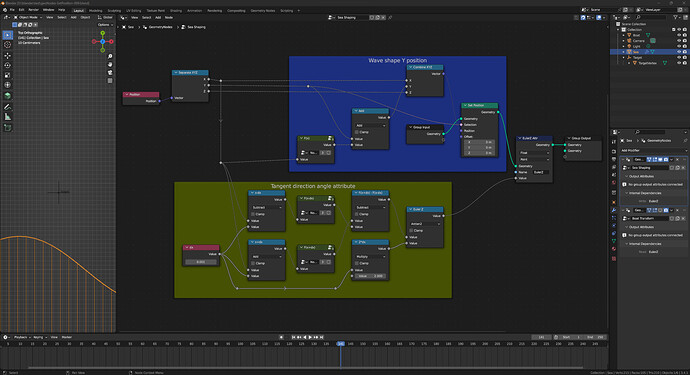Click the outliner filter funnel icon
Image resolution: width=690 pixels, height=375 pixels.
click(675, 18)
